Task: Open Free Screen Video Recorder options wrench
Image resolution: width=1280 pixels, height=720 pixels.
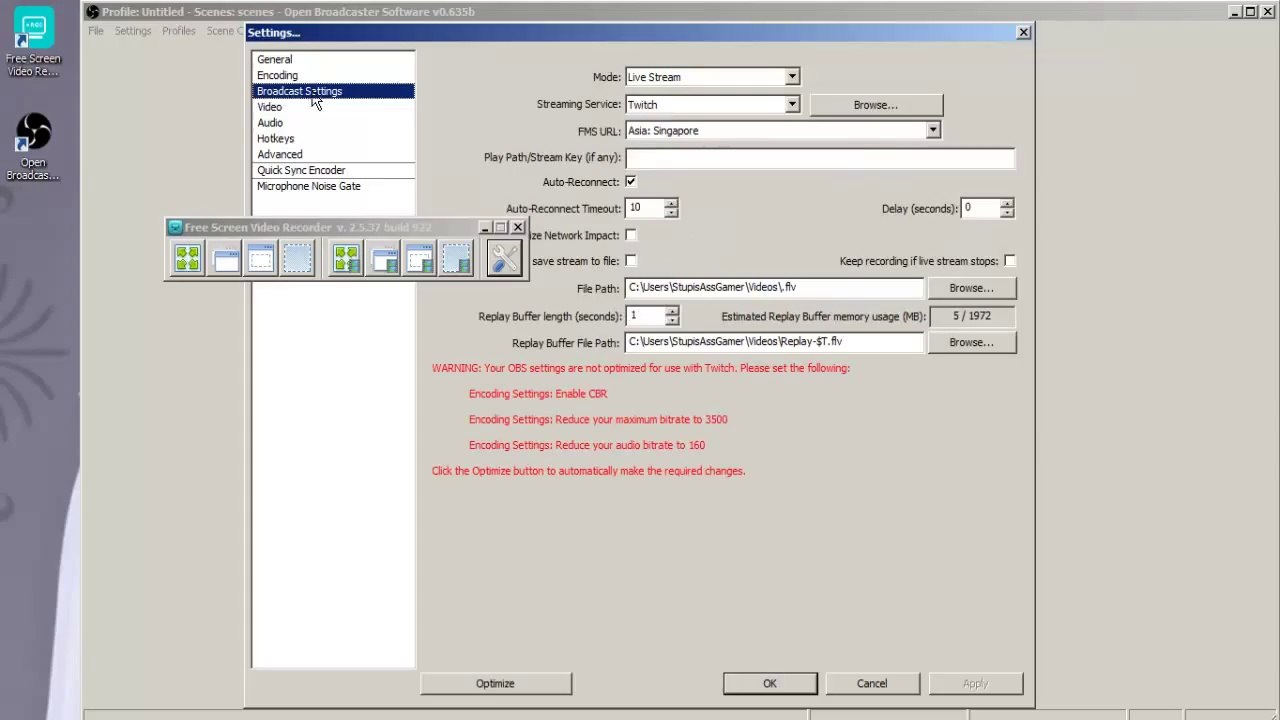Action: pos(504,259)
